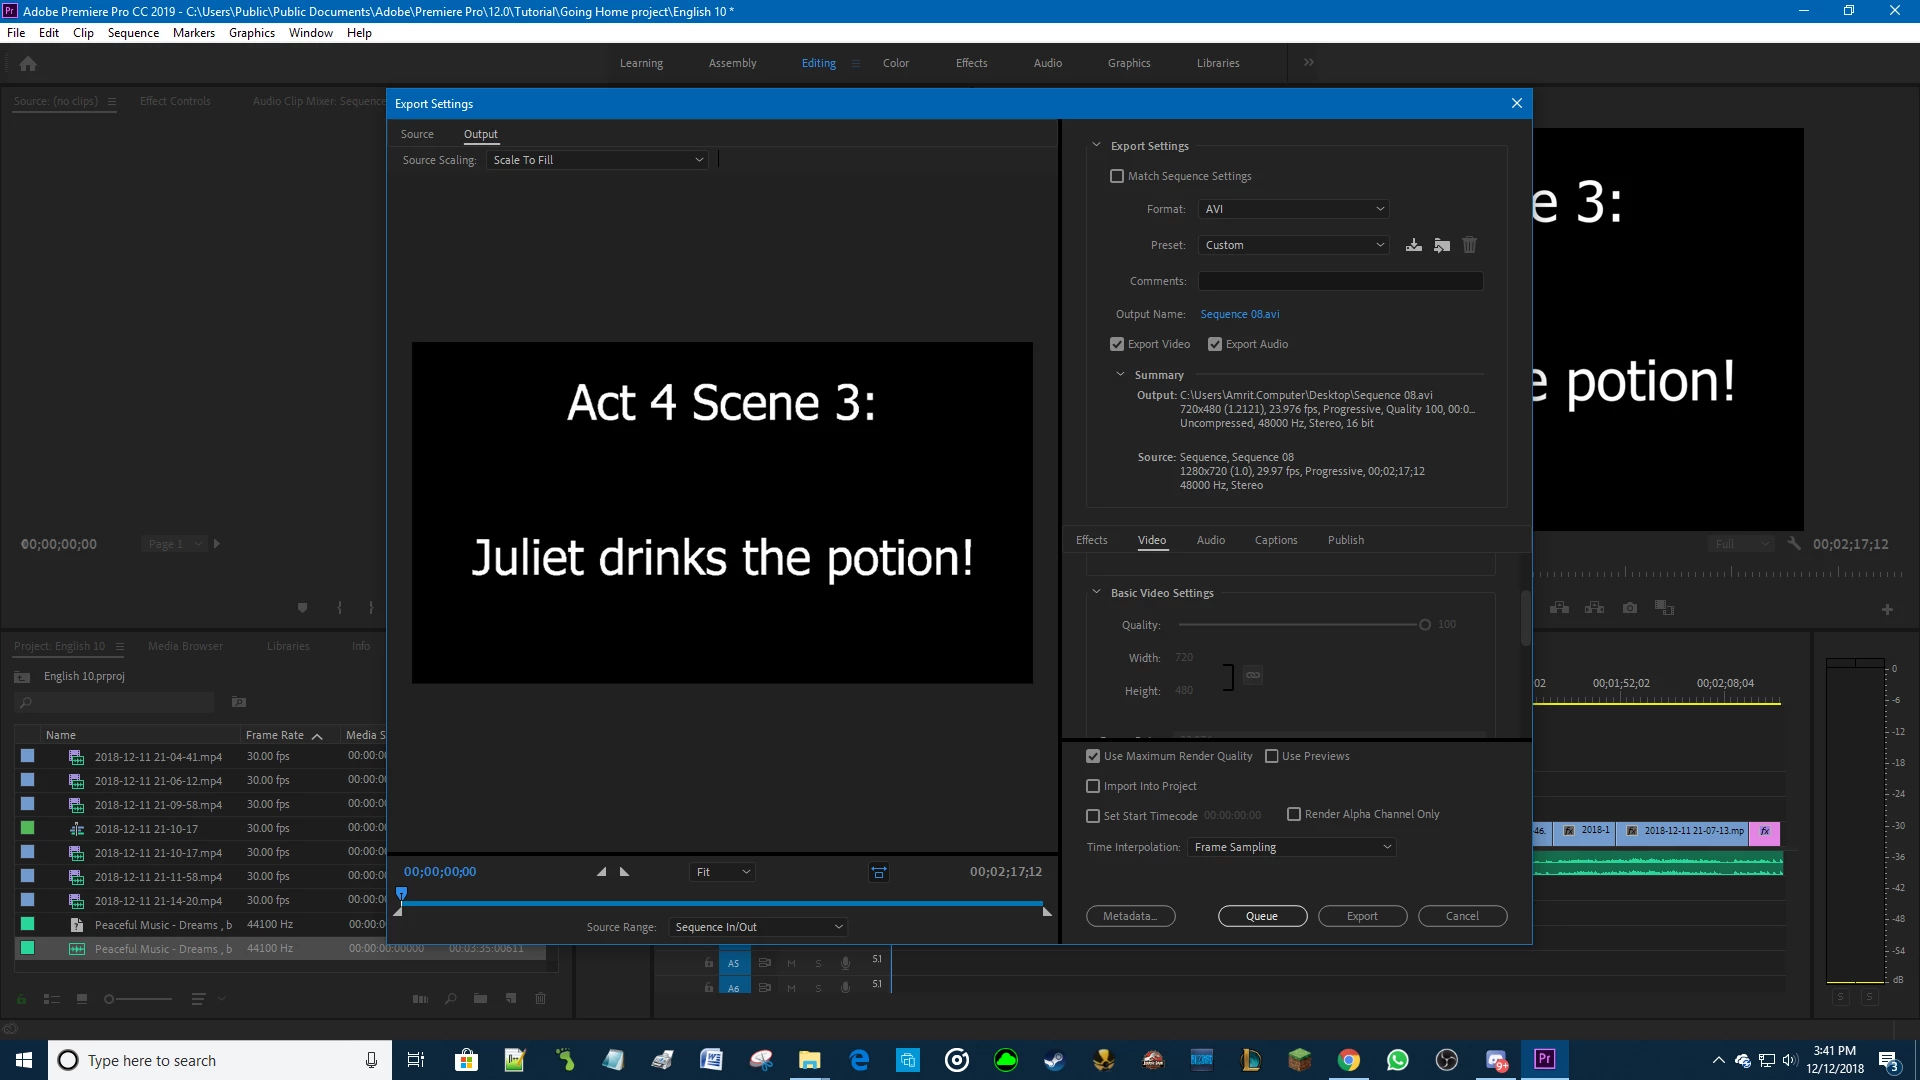Click the Sequence 08.avi output name link
Screen dimensions: 1920x1080
[x=1239, y=314]
